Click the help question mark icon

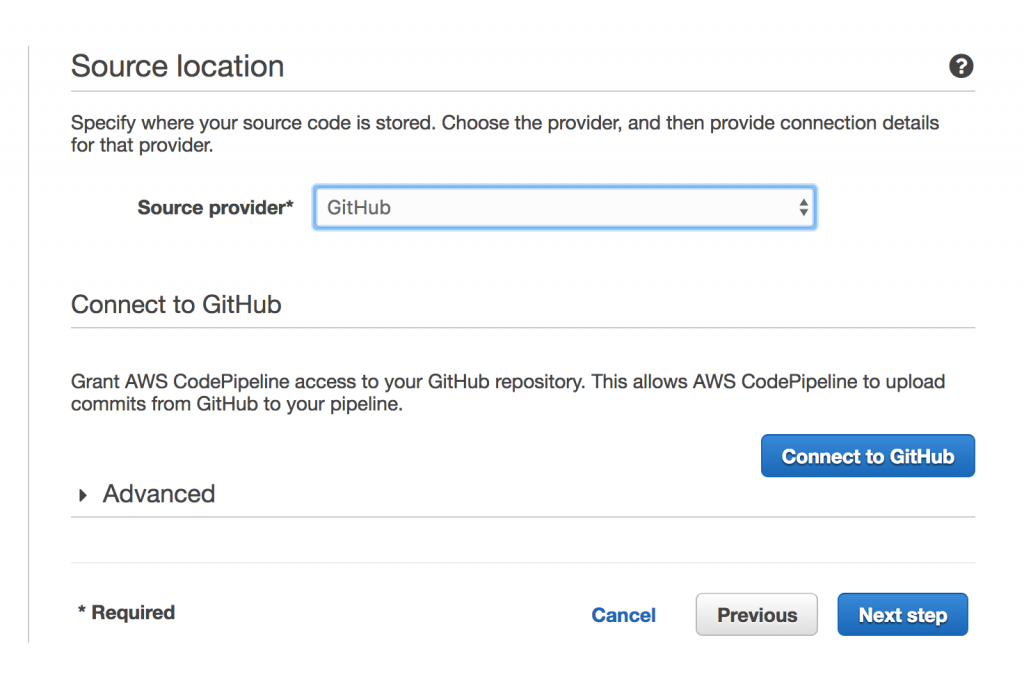960,67
